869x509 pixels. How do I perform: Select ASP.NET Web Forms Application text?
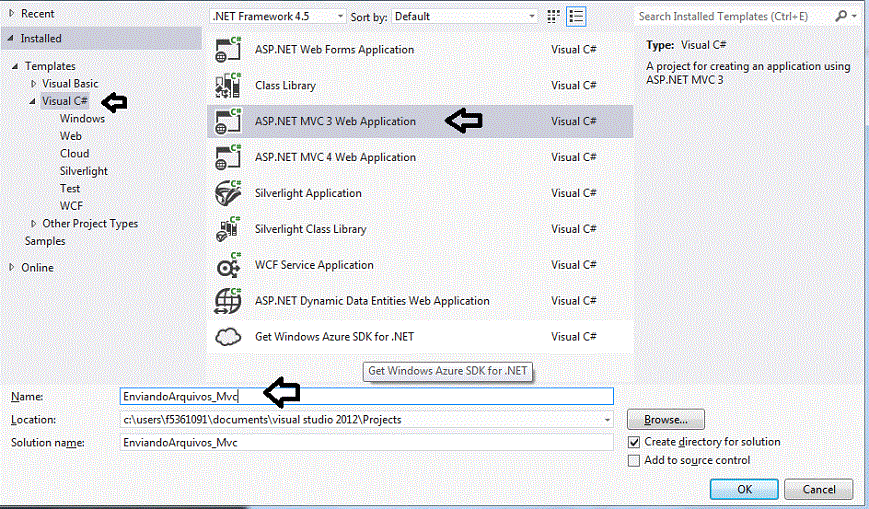(334, 49)
